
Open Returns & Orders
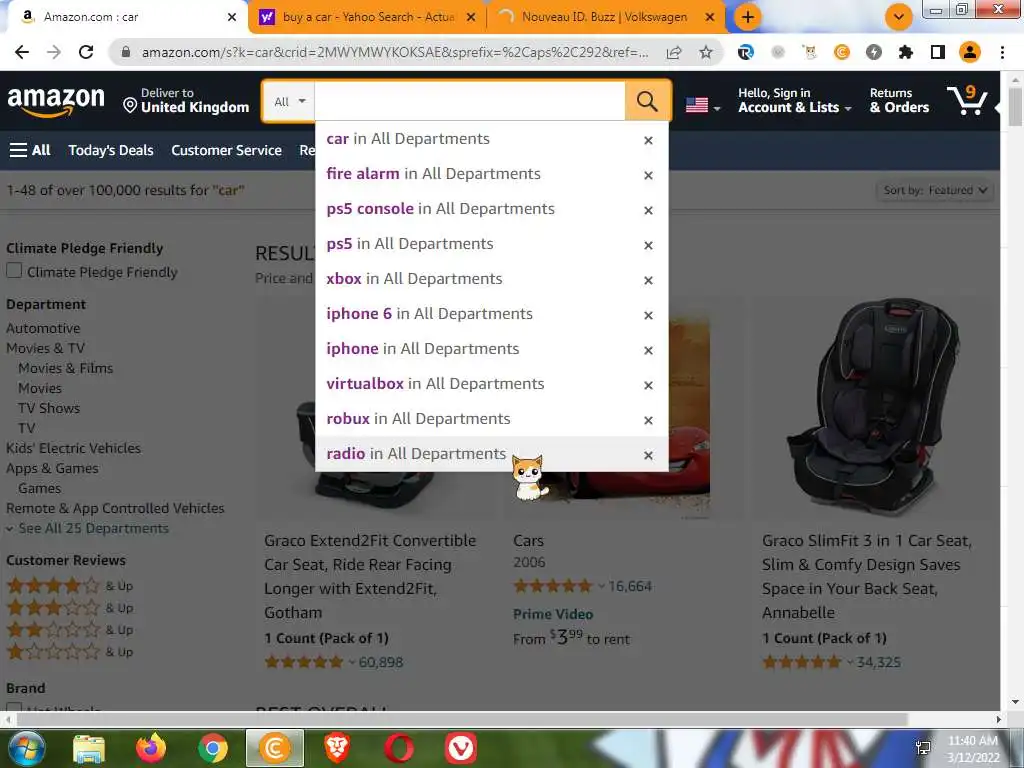[899, 101]
